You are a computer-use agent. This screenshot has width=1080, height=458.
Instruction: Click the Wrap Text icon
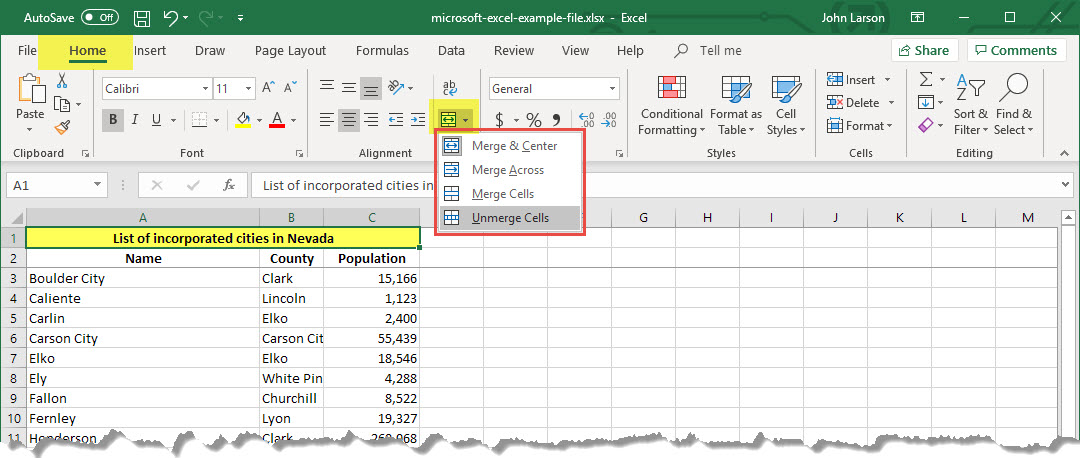pyautogui.click(x=449, y=88)
